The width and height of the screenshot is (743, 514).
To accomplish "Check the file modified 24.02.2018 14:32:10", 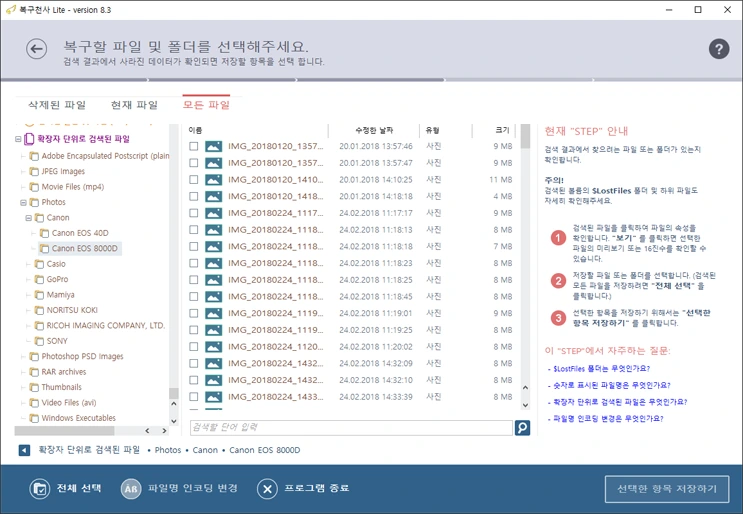I will 194,380.
